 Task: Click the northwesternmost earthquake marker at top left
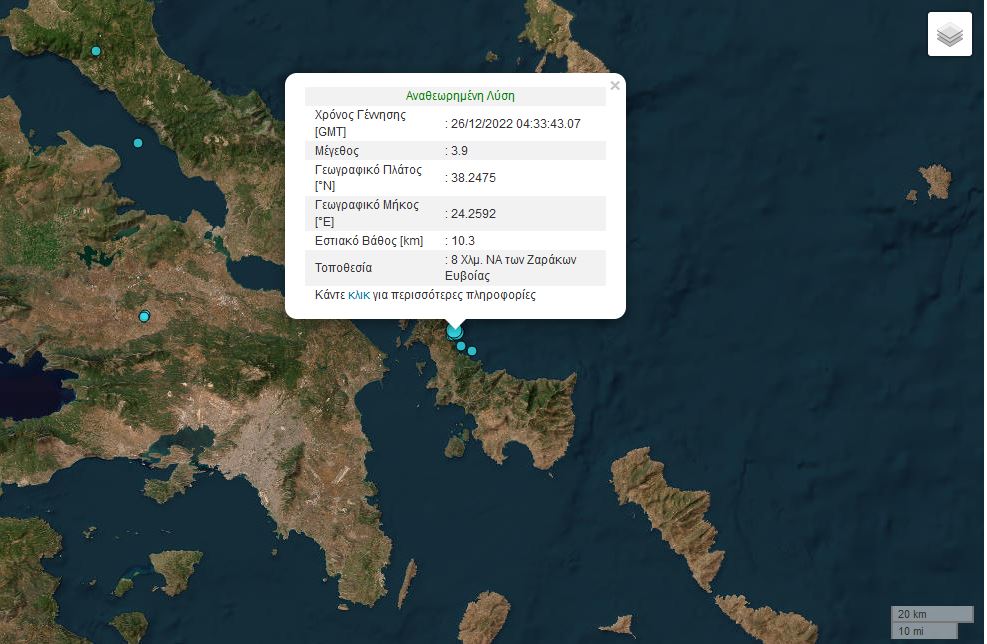point(96,51)
